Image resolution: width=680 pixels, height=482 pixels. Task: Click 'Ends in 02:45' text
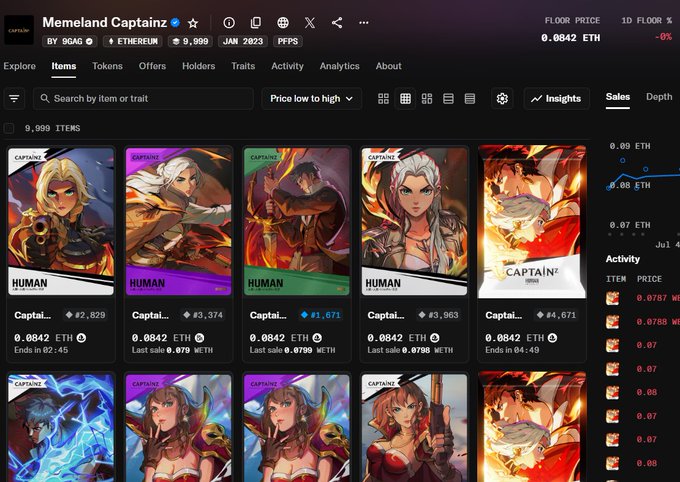click(x=41, y=350)
